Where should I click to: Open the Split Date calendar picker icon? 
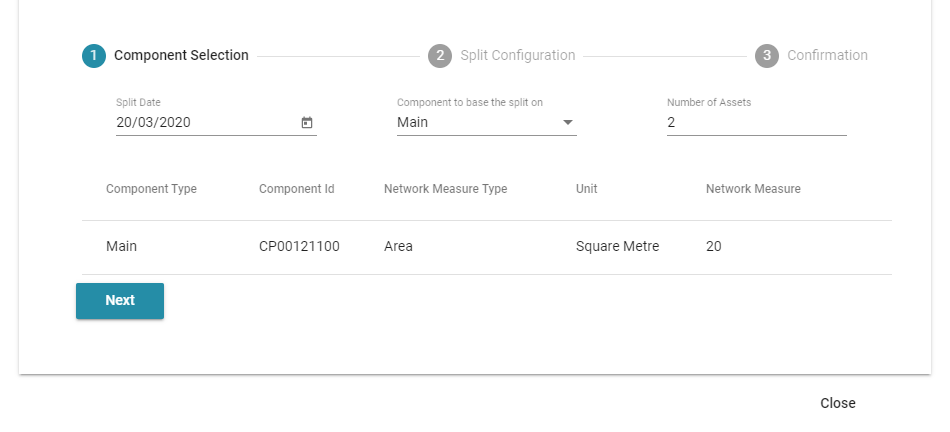coord(307,122)
